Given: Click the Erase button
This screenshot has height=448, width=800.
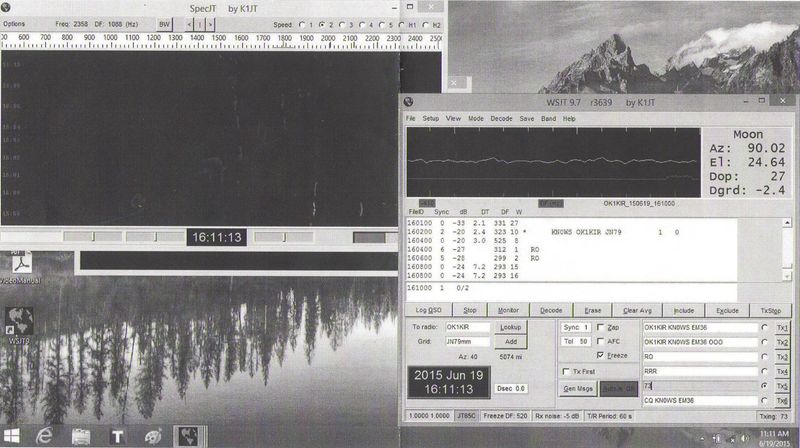Looking at the screenshot, I should [592, 310].
